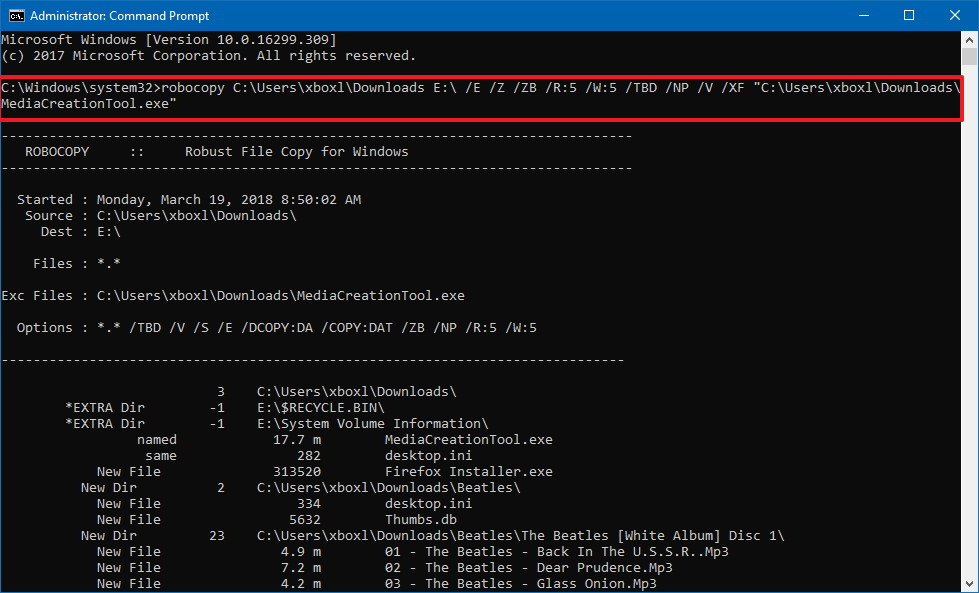Click the 'E:\$RECYCLE.BIN\' extra dir line

225,408
